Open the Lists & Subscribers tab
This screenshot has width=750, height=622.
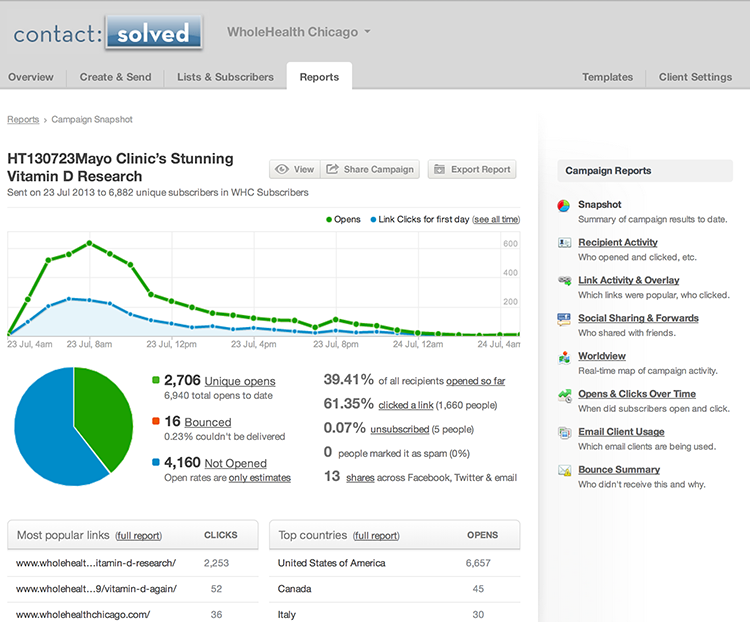click(225, 77)
